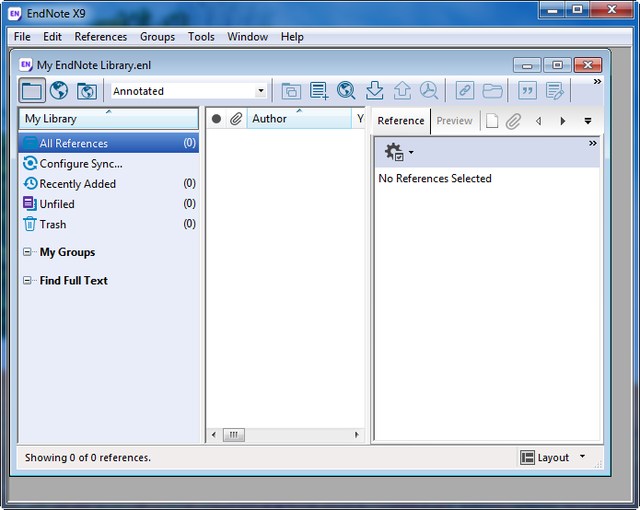Open the References menu
Viewport: 640px width, 510px height.
101,37
